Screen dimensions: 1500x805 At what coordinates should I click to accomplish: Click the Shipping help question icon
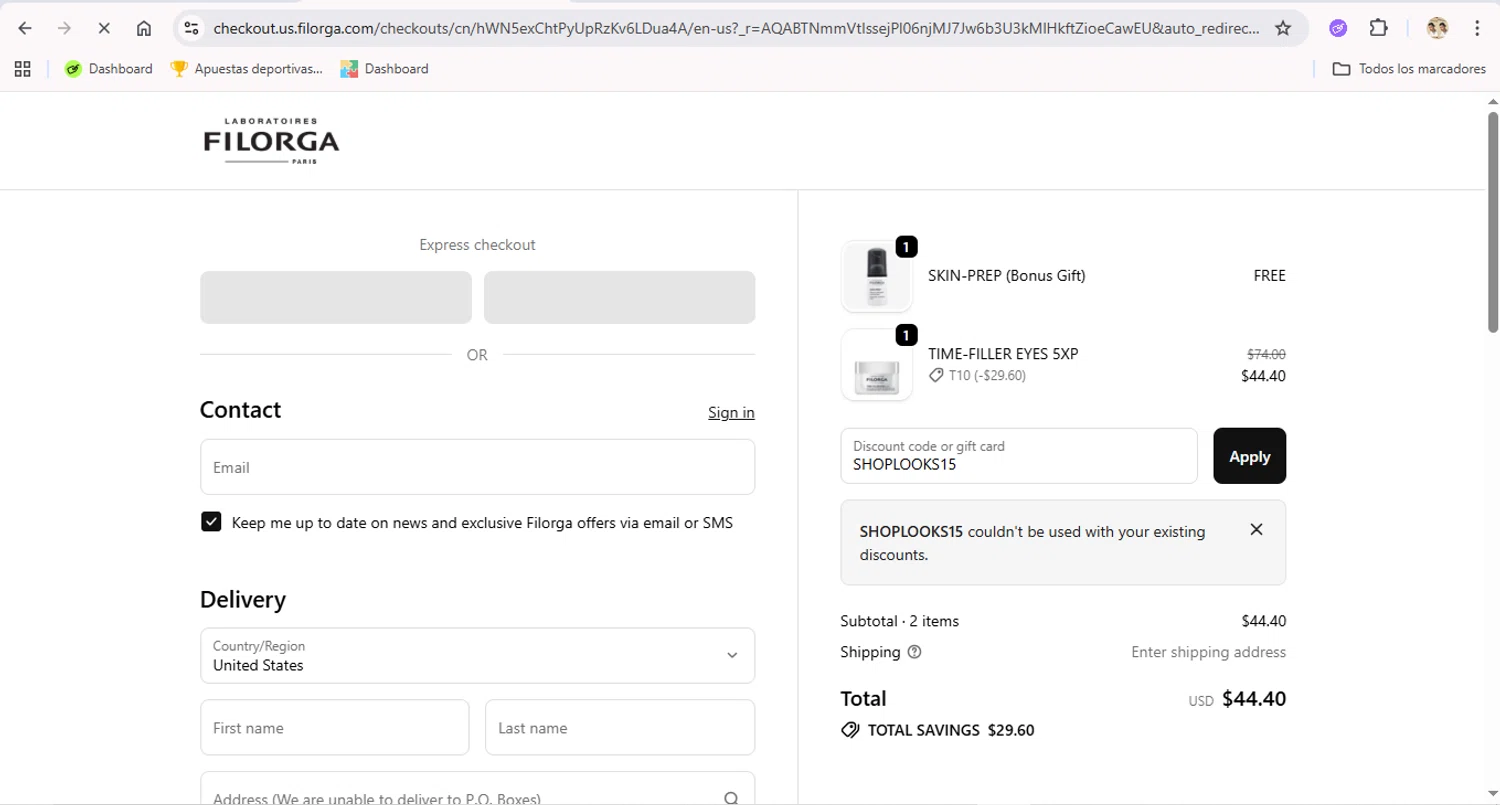tap(914, 652)
